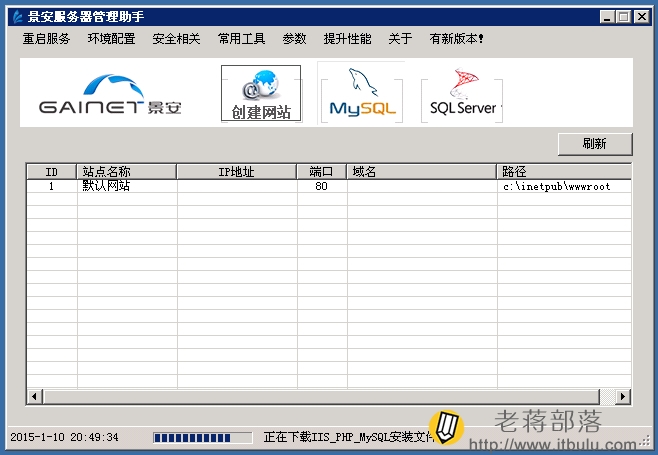Open the 常用工具 menu
The width and height of the screenshot is (658, 455).
241,39
